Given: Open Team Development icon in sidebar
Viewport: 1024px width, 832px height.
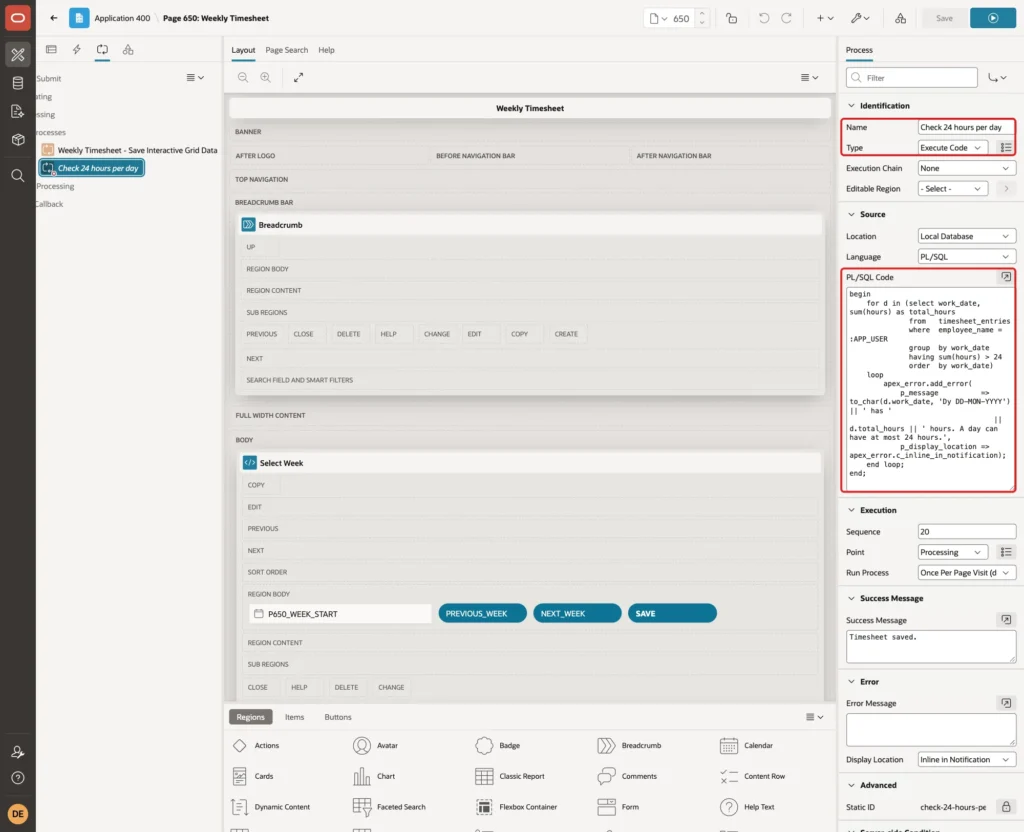Looking at the screenshot, I should click(x=18, y=112).
